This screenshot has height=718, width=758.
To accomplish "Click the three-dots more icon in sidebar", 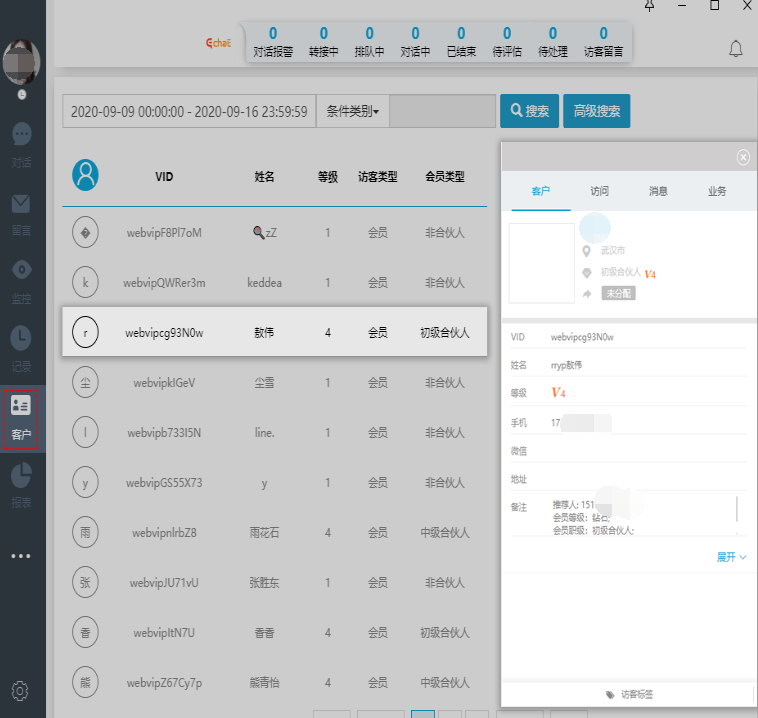I will coord(22,557).
